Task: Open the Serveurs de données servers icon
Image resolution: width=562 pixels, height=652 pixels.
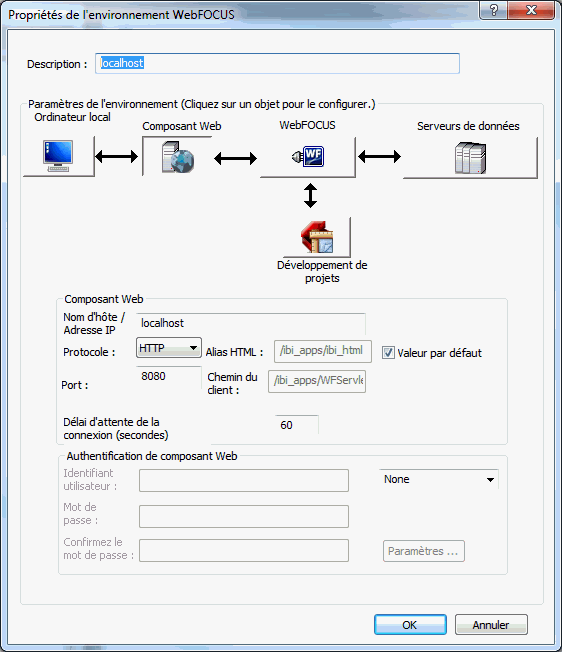Action: tap(470, 158)
